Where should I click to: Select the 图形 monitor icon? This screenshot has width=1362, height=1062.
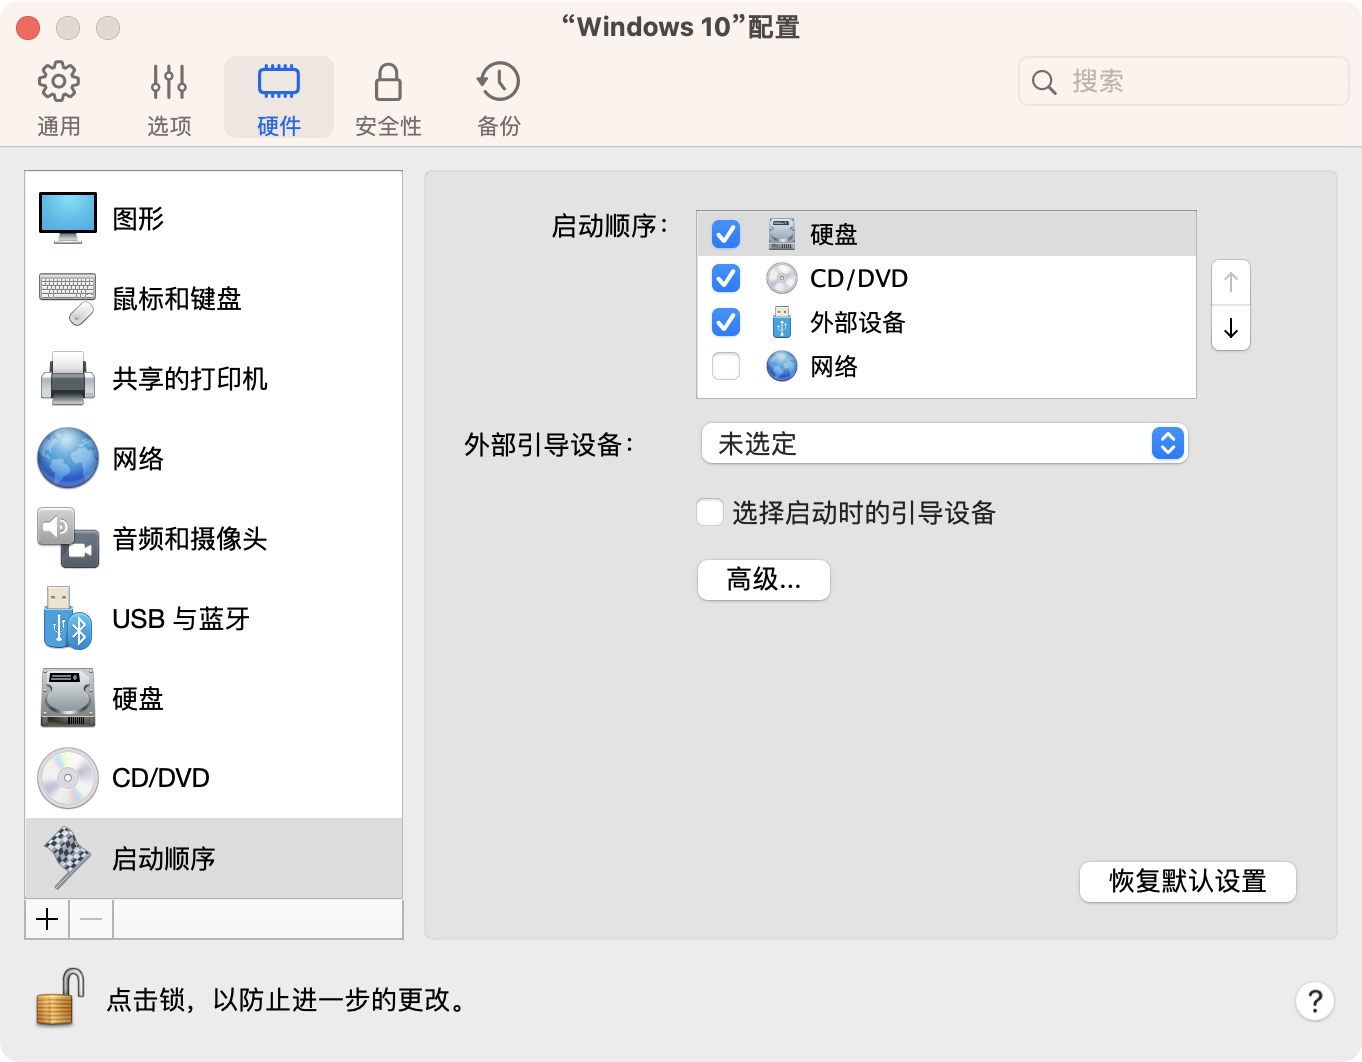pyautogui.click(x=68, y=218)
